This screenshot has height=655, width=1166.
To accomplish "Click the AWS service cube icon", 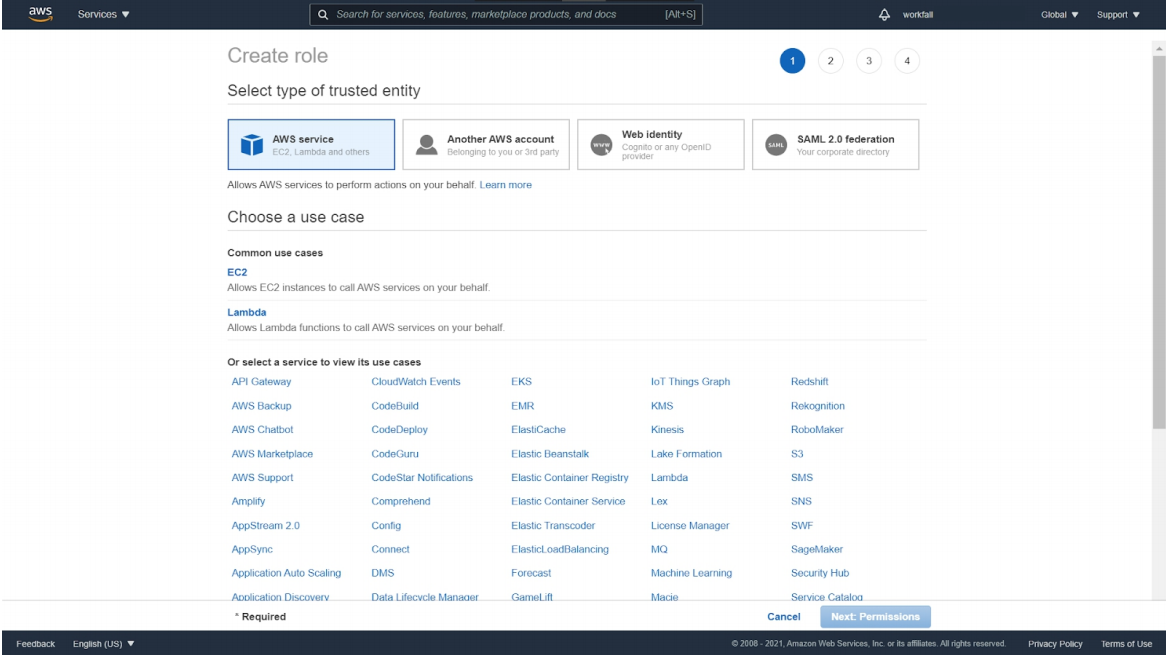I will pyautogui.click(x=252, y=144).
